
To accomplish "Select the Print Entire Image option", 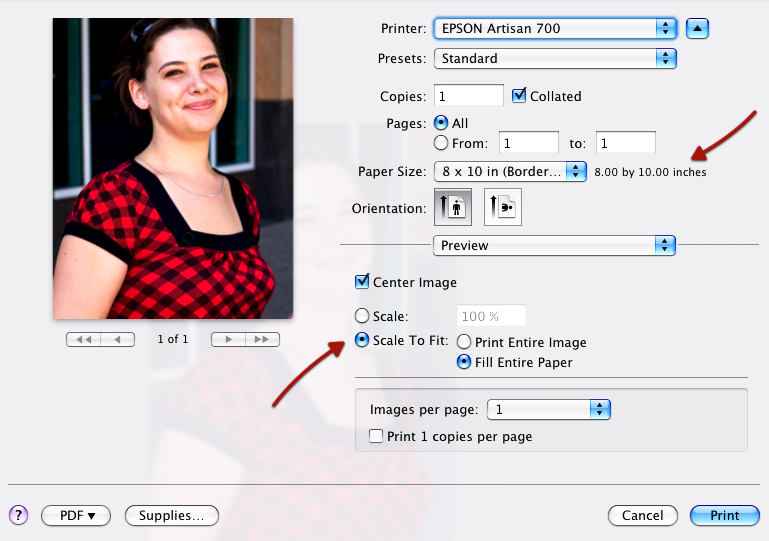I will 464,342.
